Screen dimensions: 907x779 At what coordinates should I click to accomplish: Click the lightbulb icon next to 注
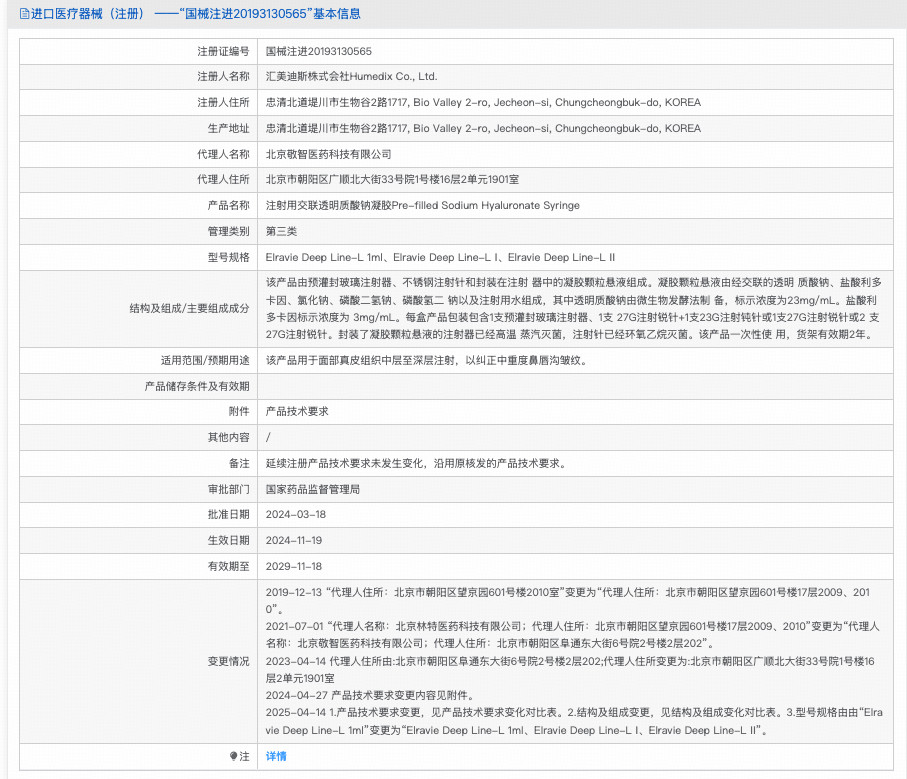pyautogui.click(x=234, y=756)
